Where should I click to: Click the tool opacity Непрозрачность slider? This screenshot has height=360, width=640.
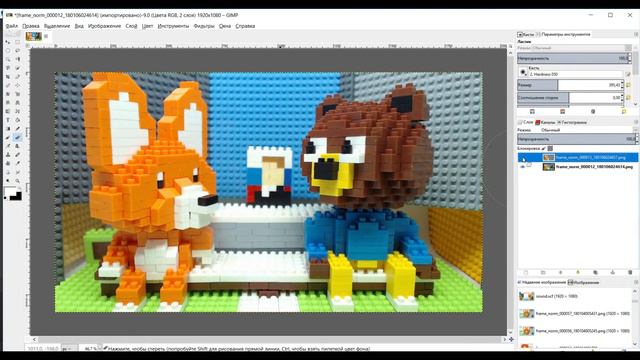pos(574,58)
